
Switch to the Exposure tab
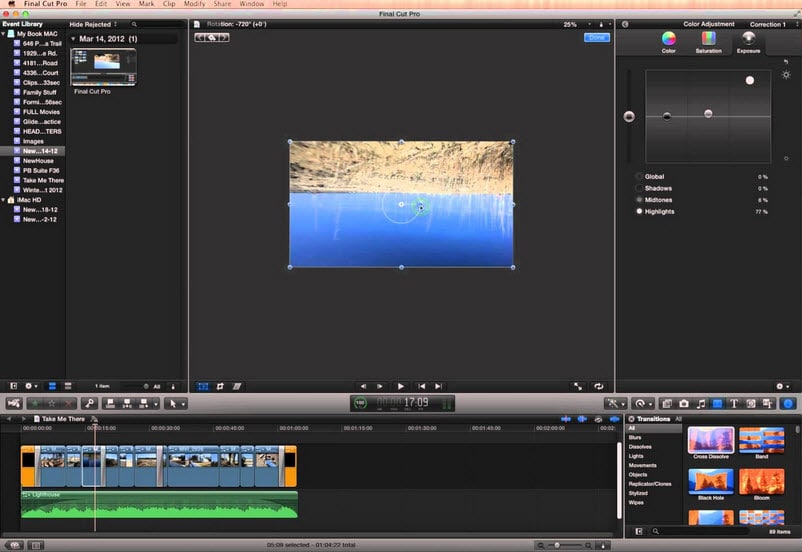tap(748, 41)
